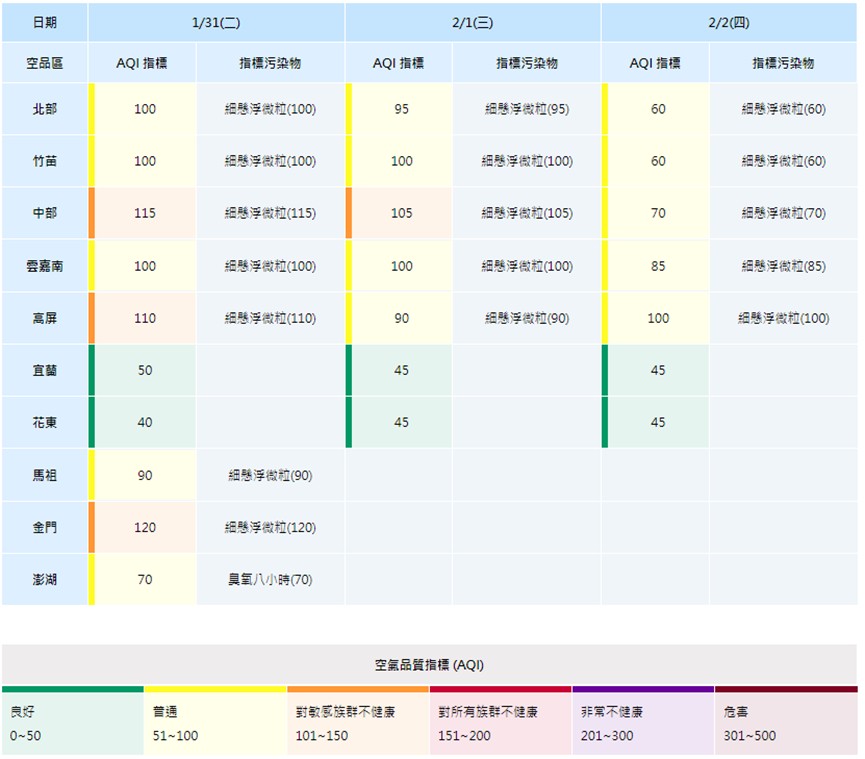Click the AQI value 120 for 金門
The height and width of the screenshot is (759, 865).
tap(145, 527)
